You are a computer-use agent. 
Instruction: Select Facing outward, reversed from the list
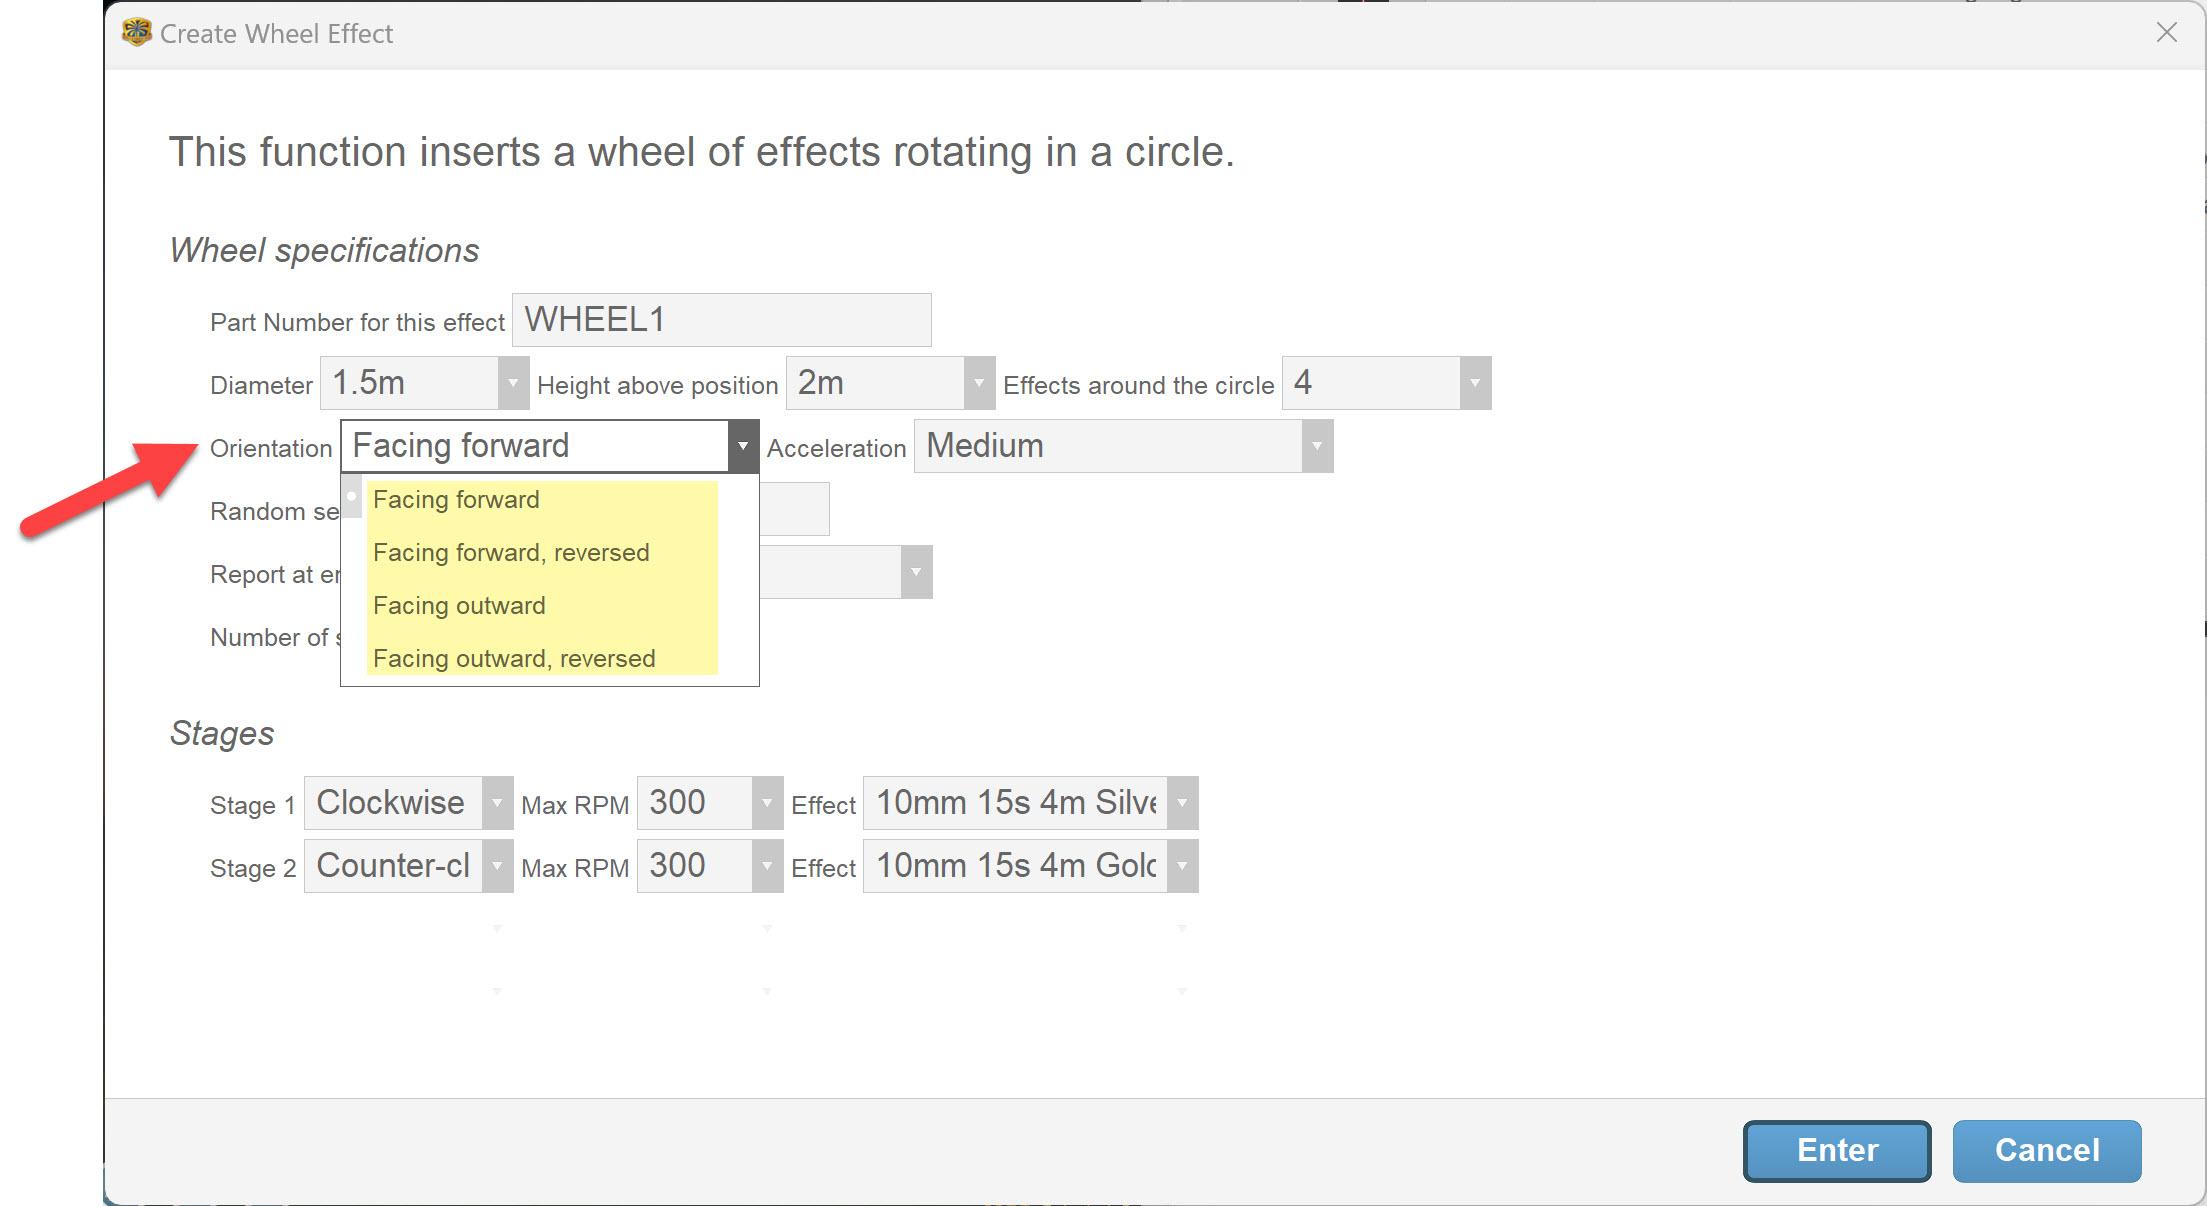point(514,659)
